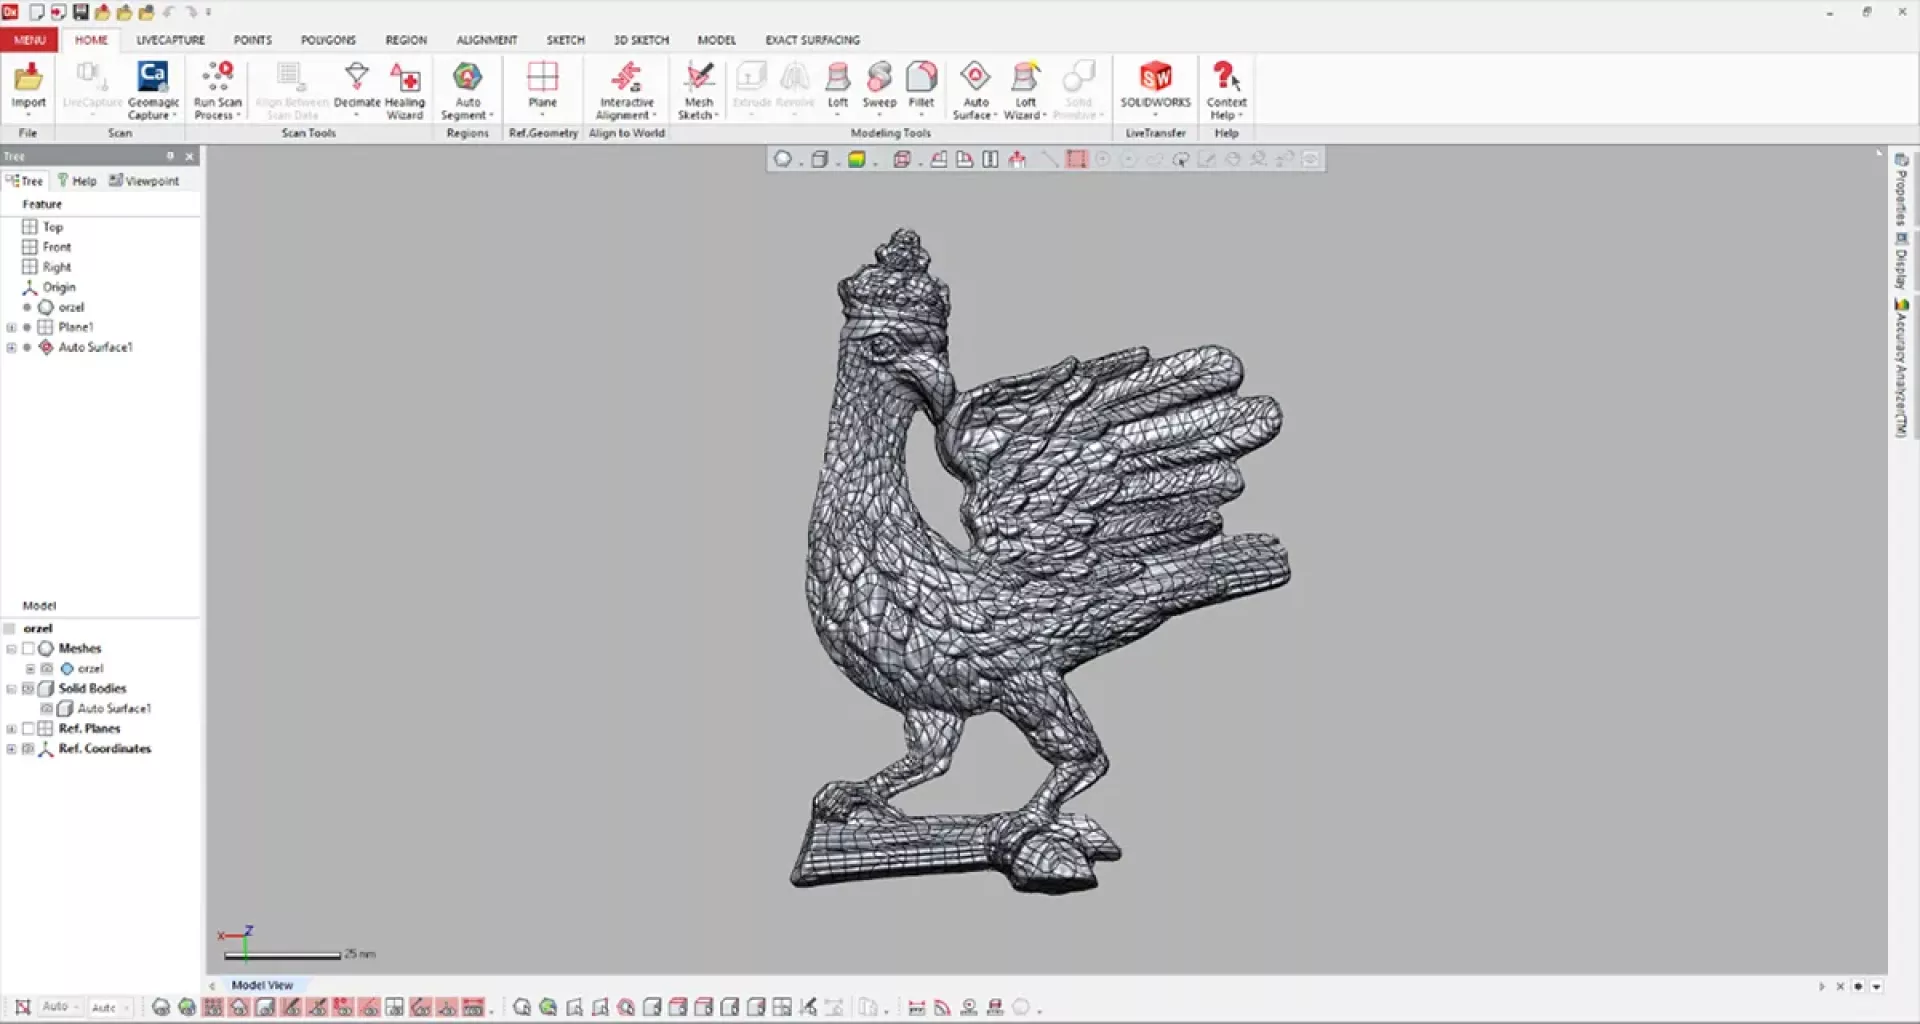
Task: Expand the Plane1 feature node
Action: pos(11,328)
